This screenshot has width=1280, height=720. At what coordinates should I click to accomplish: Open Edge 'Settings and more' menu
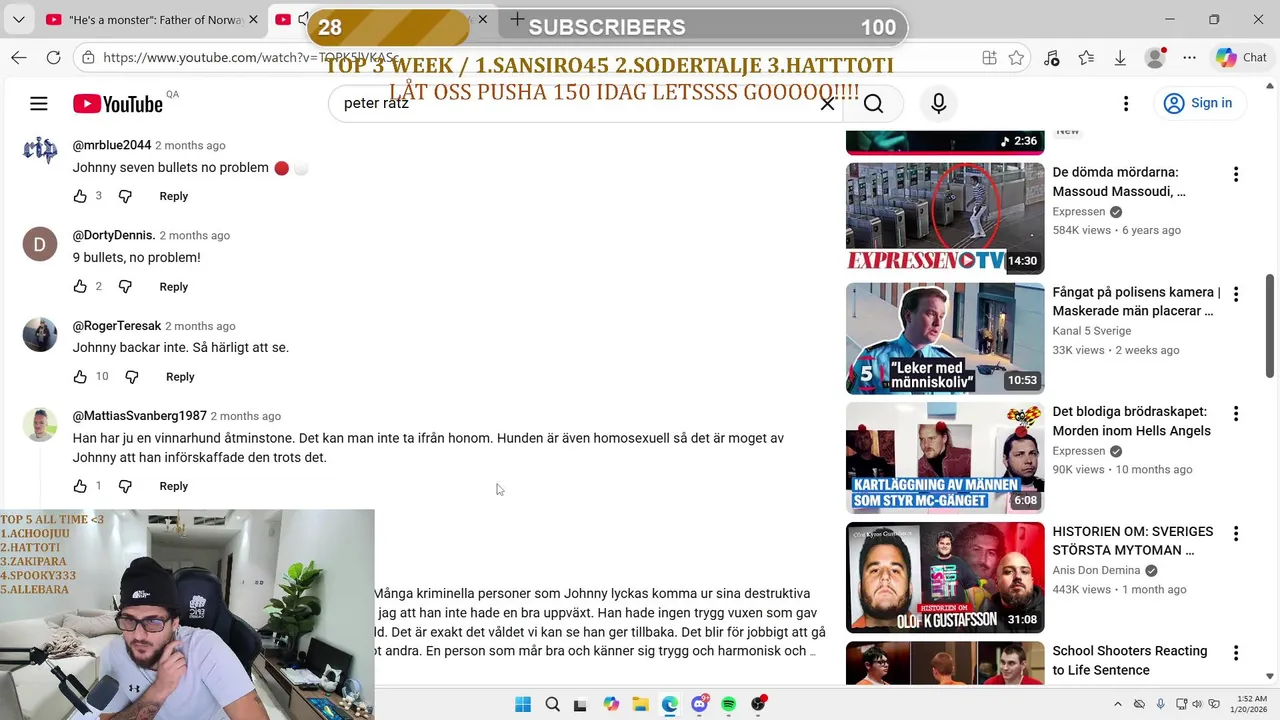click(x=1189, y=58)
